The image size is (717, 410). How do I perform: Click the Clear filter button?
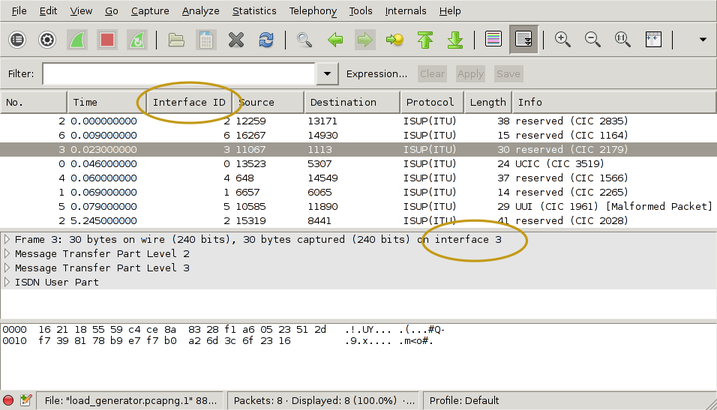click(432, 74)
